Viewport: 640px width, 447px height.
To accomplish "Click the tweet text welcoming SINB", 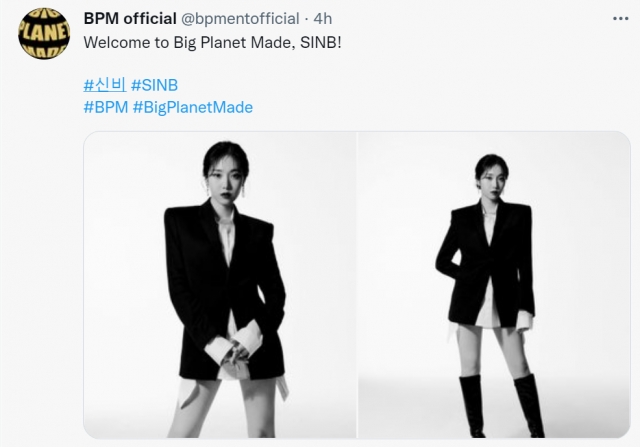I will pos(212,42).
